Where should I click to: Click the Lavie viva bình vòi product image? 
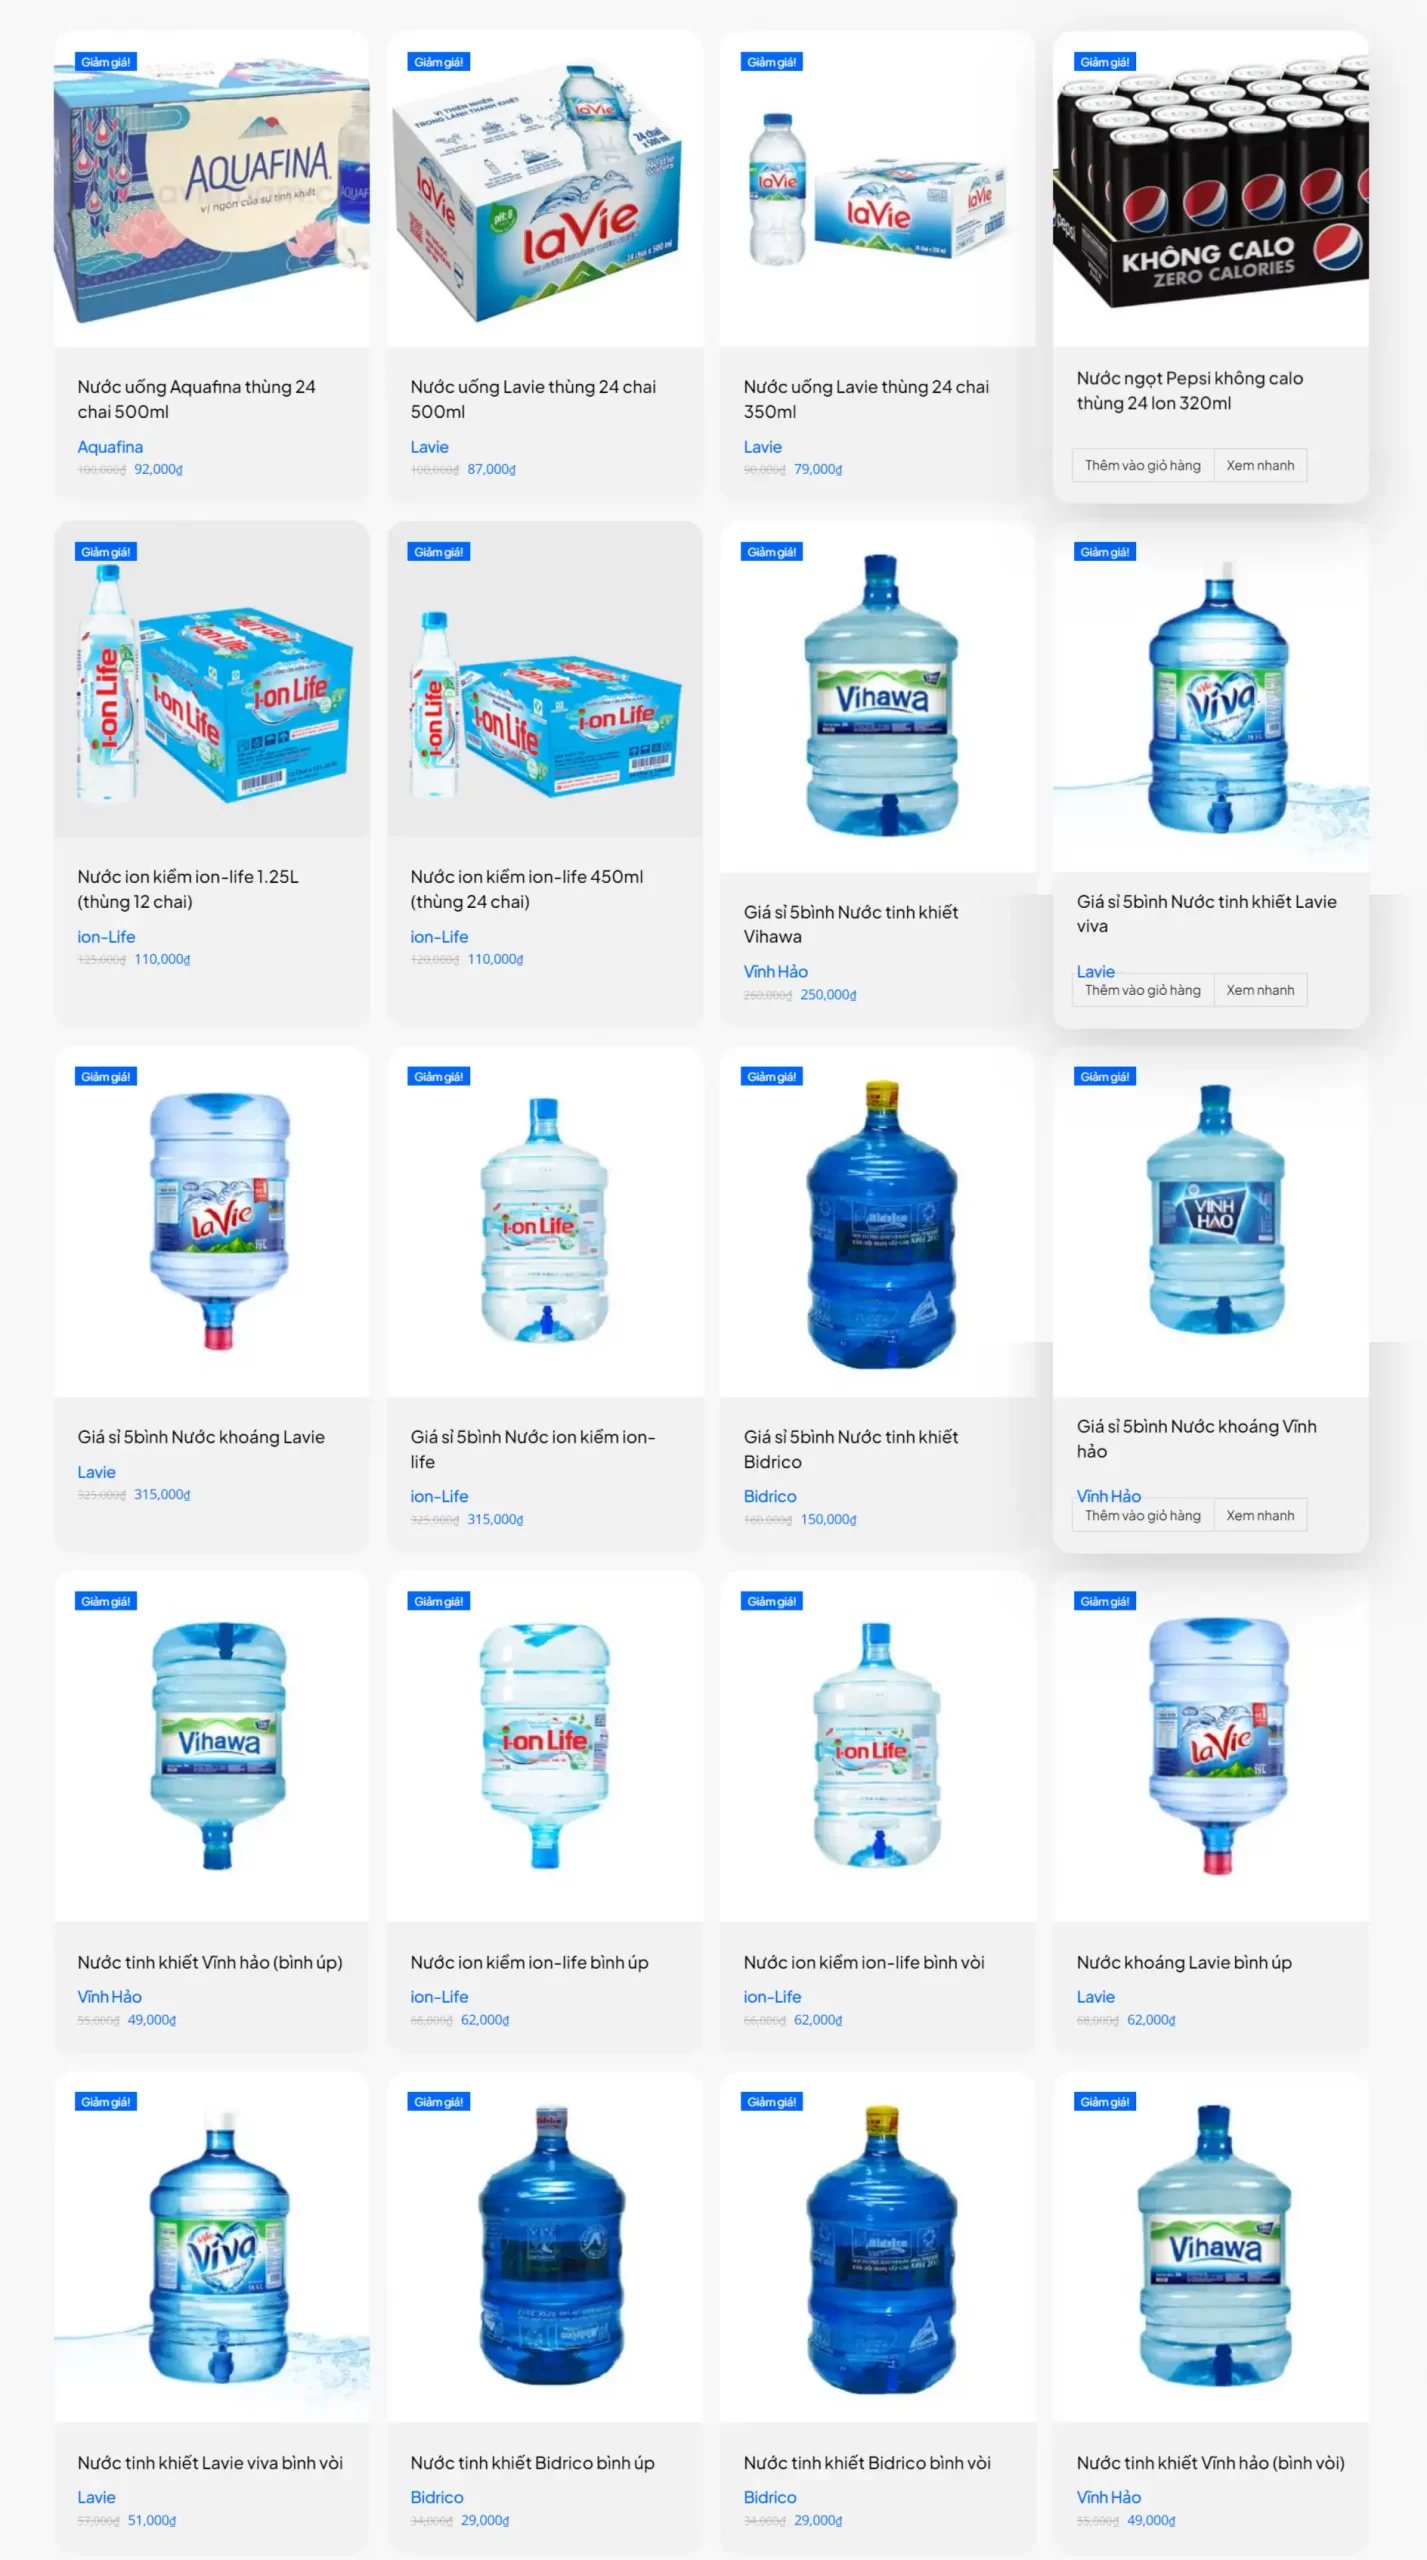tap(211, 2247)
